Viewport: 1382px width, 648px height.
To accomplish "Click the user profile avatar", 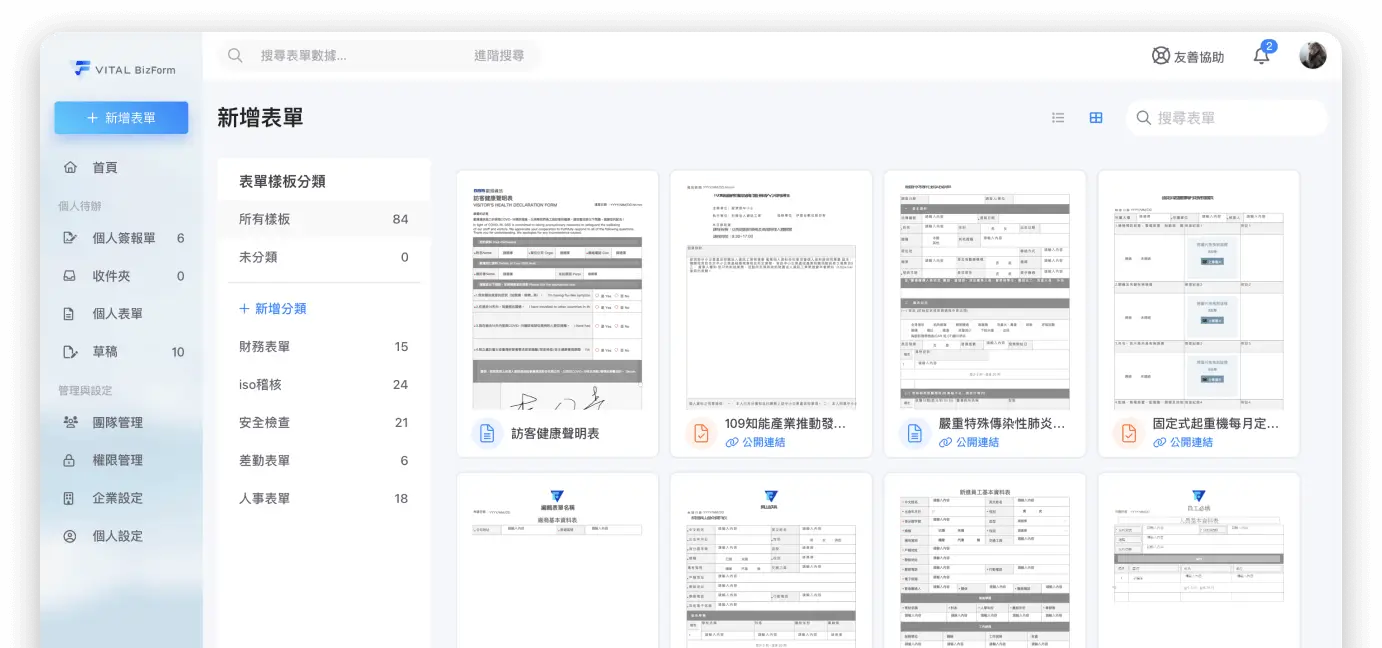I will click(1313, 55).
